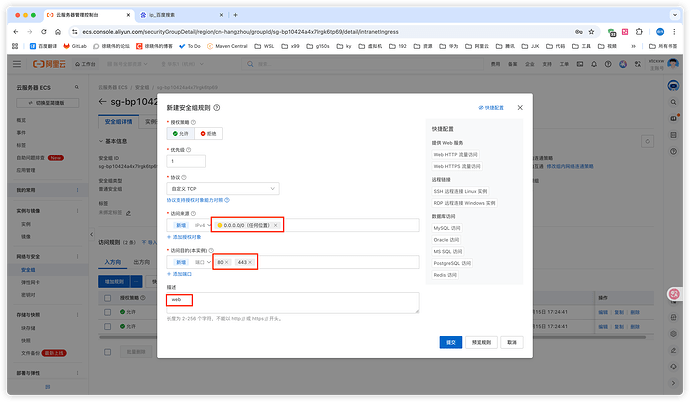Image resolution: width=690 pixels, height=402 pixels.
Task: Click 预览规则 button
Action: coord(481,342)
